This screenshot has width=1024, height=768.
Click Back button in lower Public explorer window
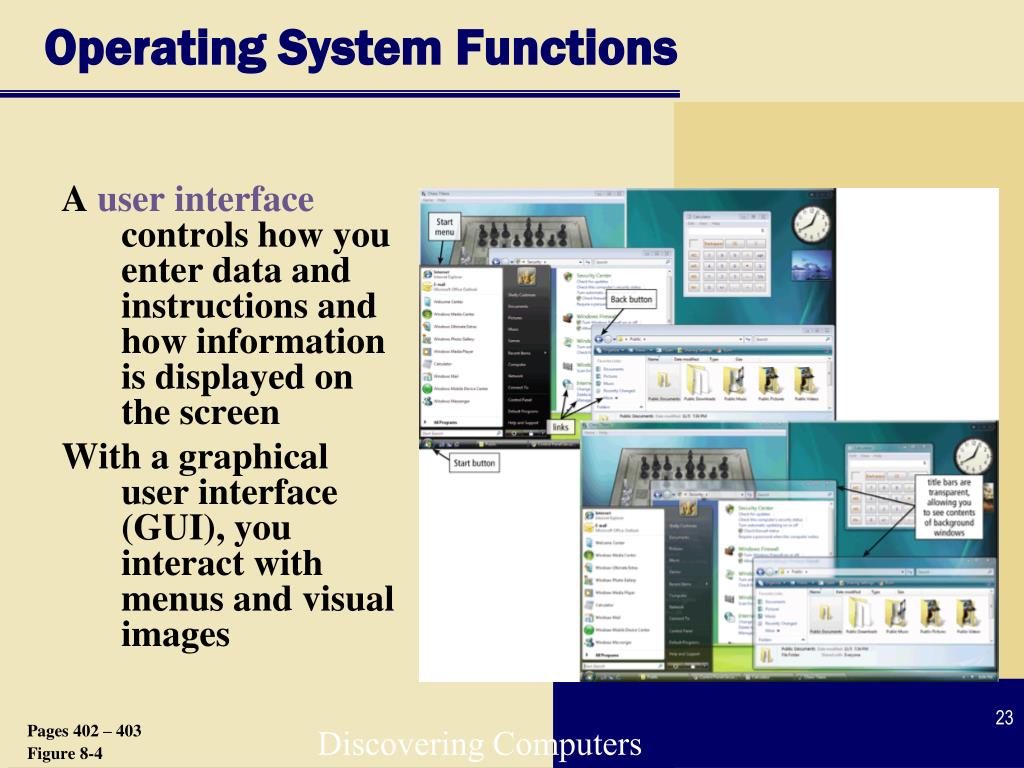761,571
